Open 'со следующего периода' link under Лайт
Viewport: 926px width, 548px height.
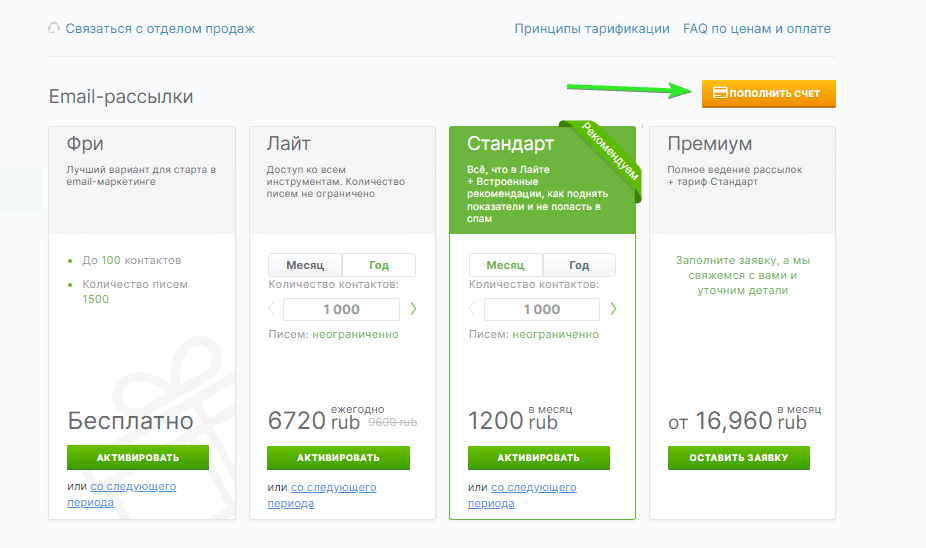[x=322, y=495]
